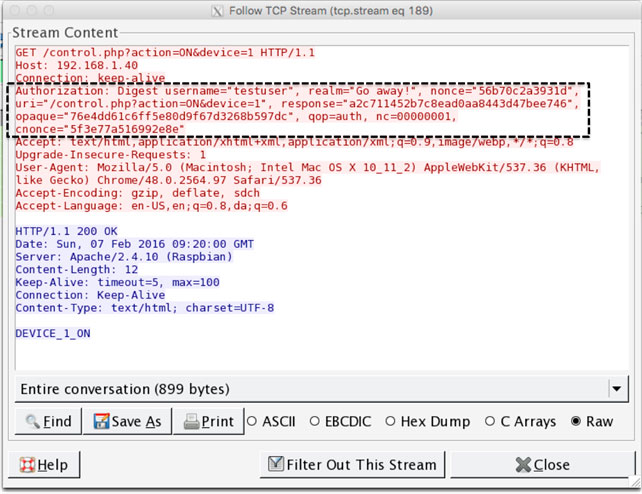Close the Follow TCP Stream dialog
The width and height of the screenshot is (642, 494).
click(x=542, y=465)
